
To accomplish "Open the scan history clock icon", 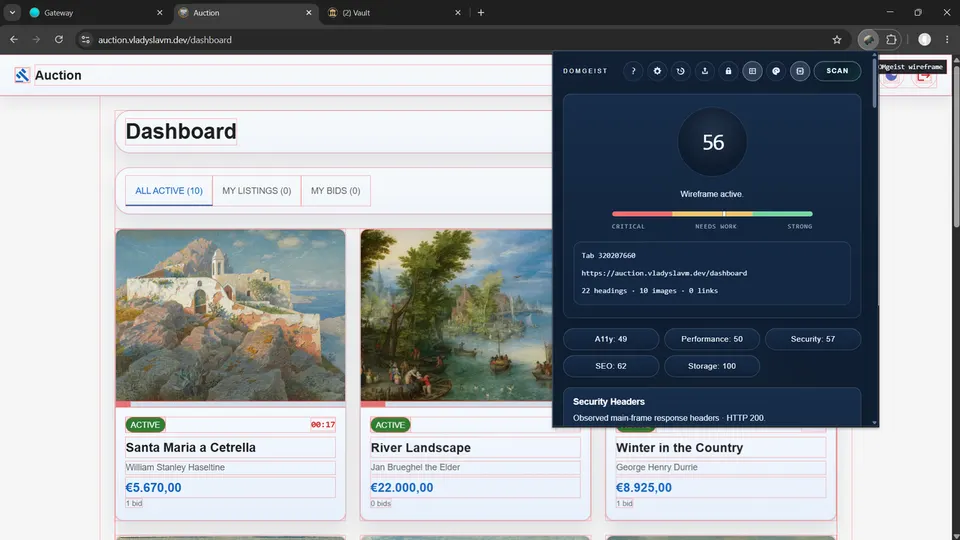I will 680,71.
